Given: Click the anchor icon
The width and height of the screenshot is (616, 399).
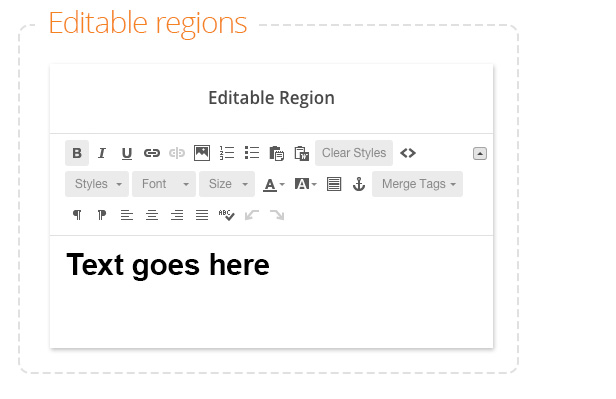Looking at the screenshot, I should tap(359, 184).
